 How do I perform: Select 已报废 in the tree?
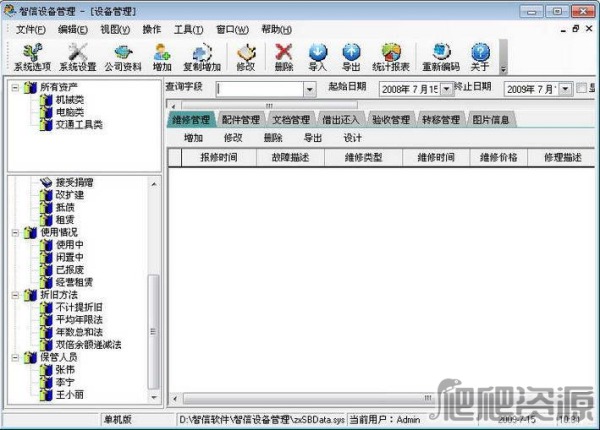point(70,270)
